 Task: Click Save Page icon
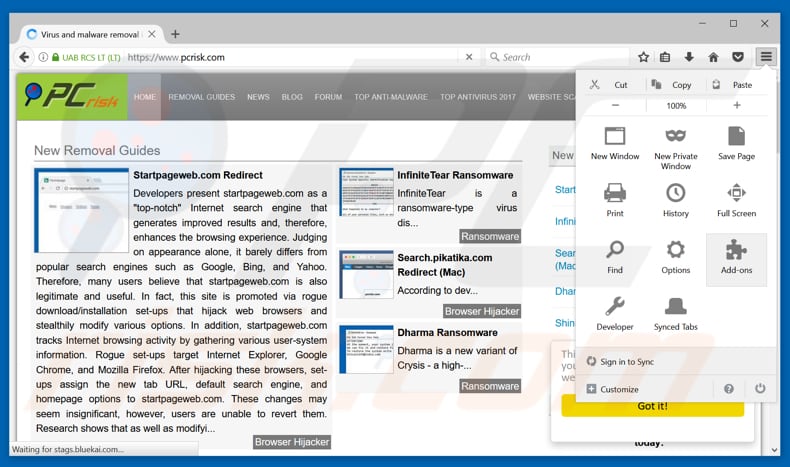point(736,136)
